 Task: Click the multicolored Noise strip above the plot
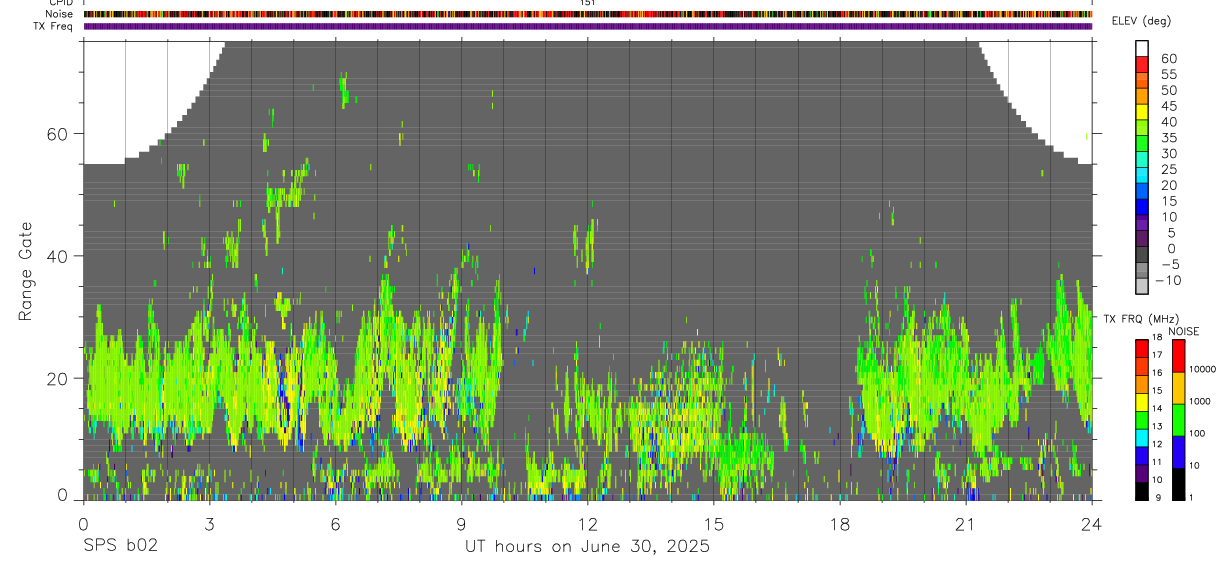pos(587,14)
